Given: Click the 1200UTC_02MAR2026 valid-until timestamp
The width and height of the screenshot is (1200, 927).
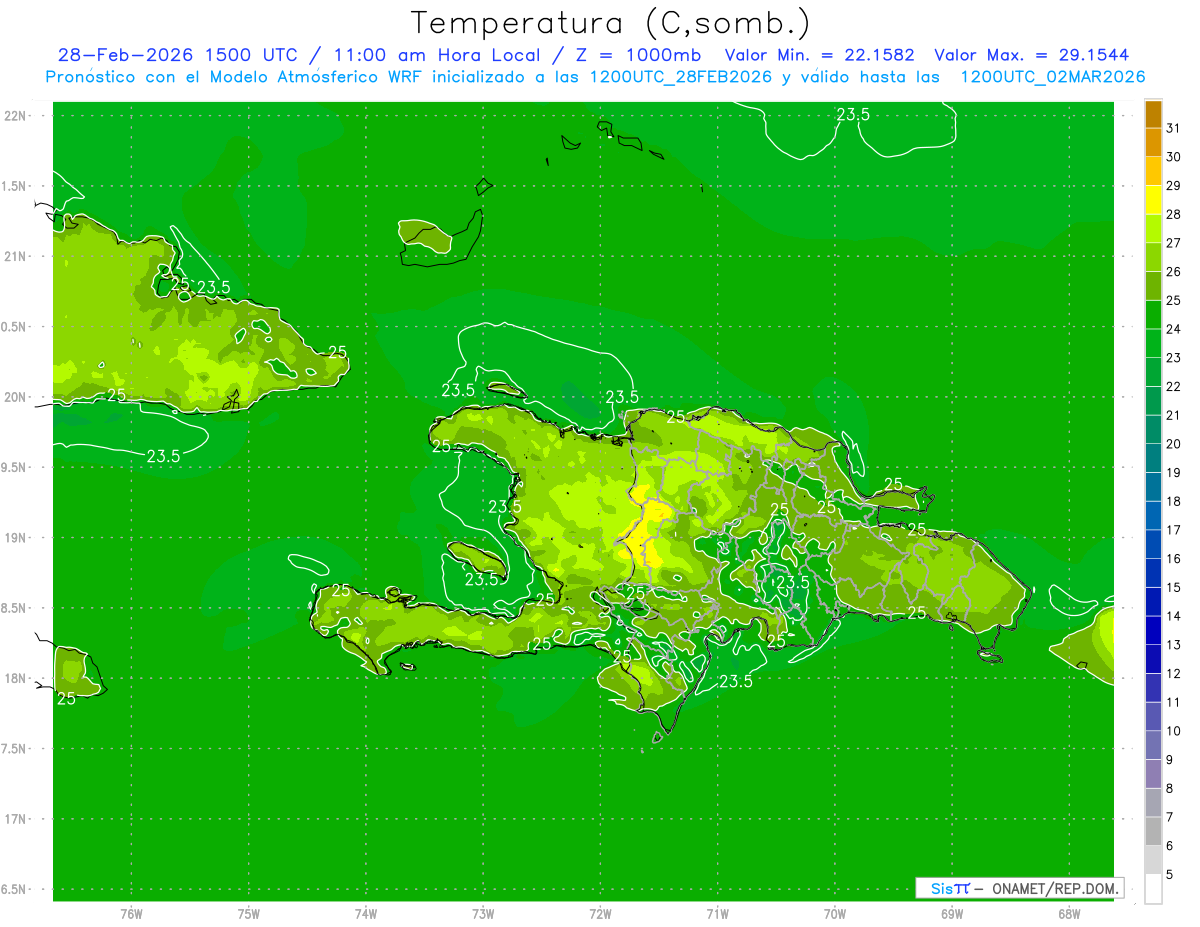Looking at the screenshot, I should [1052, 77].
